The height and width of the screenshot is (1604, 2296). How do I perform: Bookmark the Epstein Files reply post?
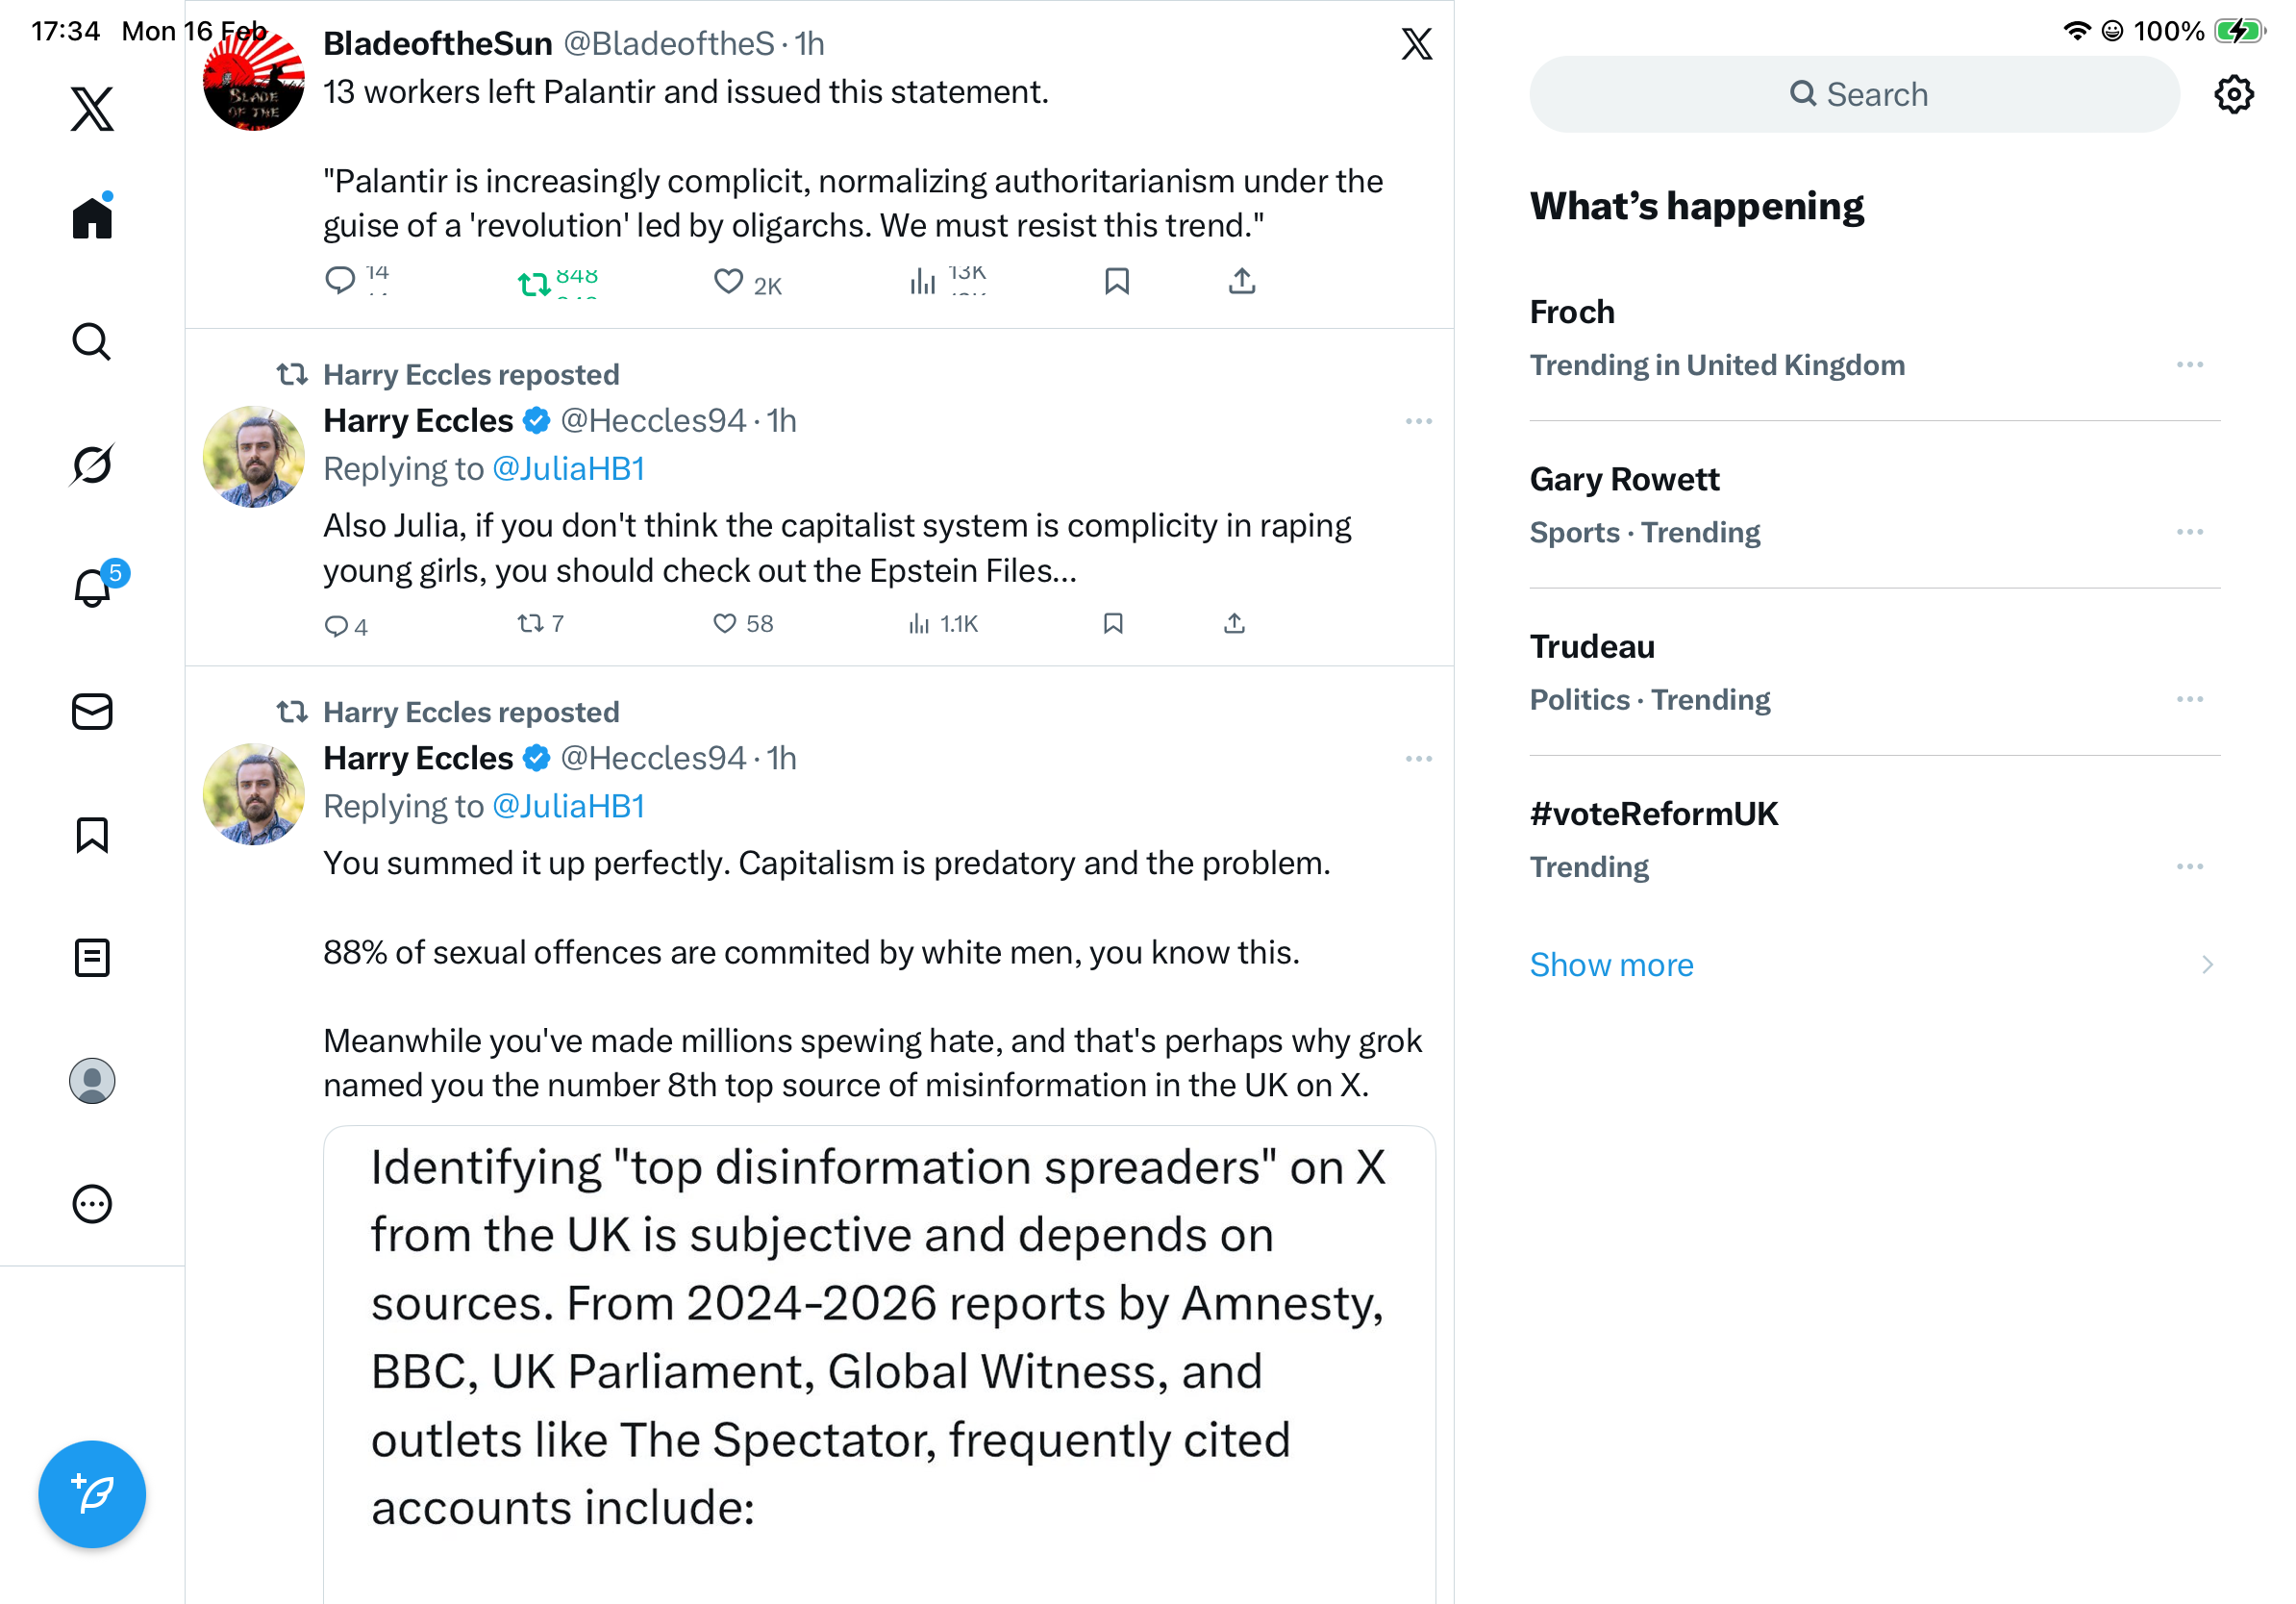pos(1113,624)
